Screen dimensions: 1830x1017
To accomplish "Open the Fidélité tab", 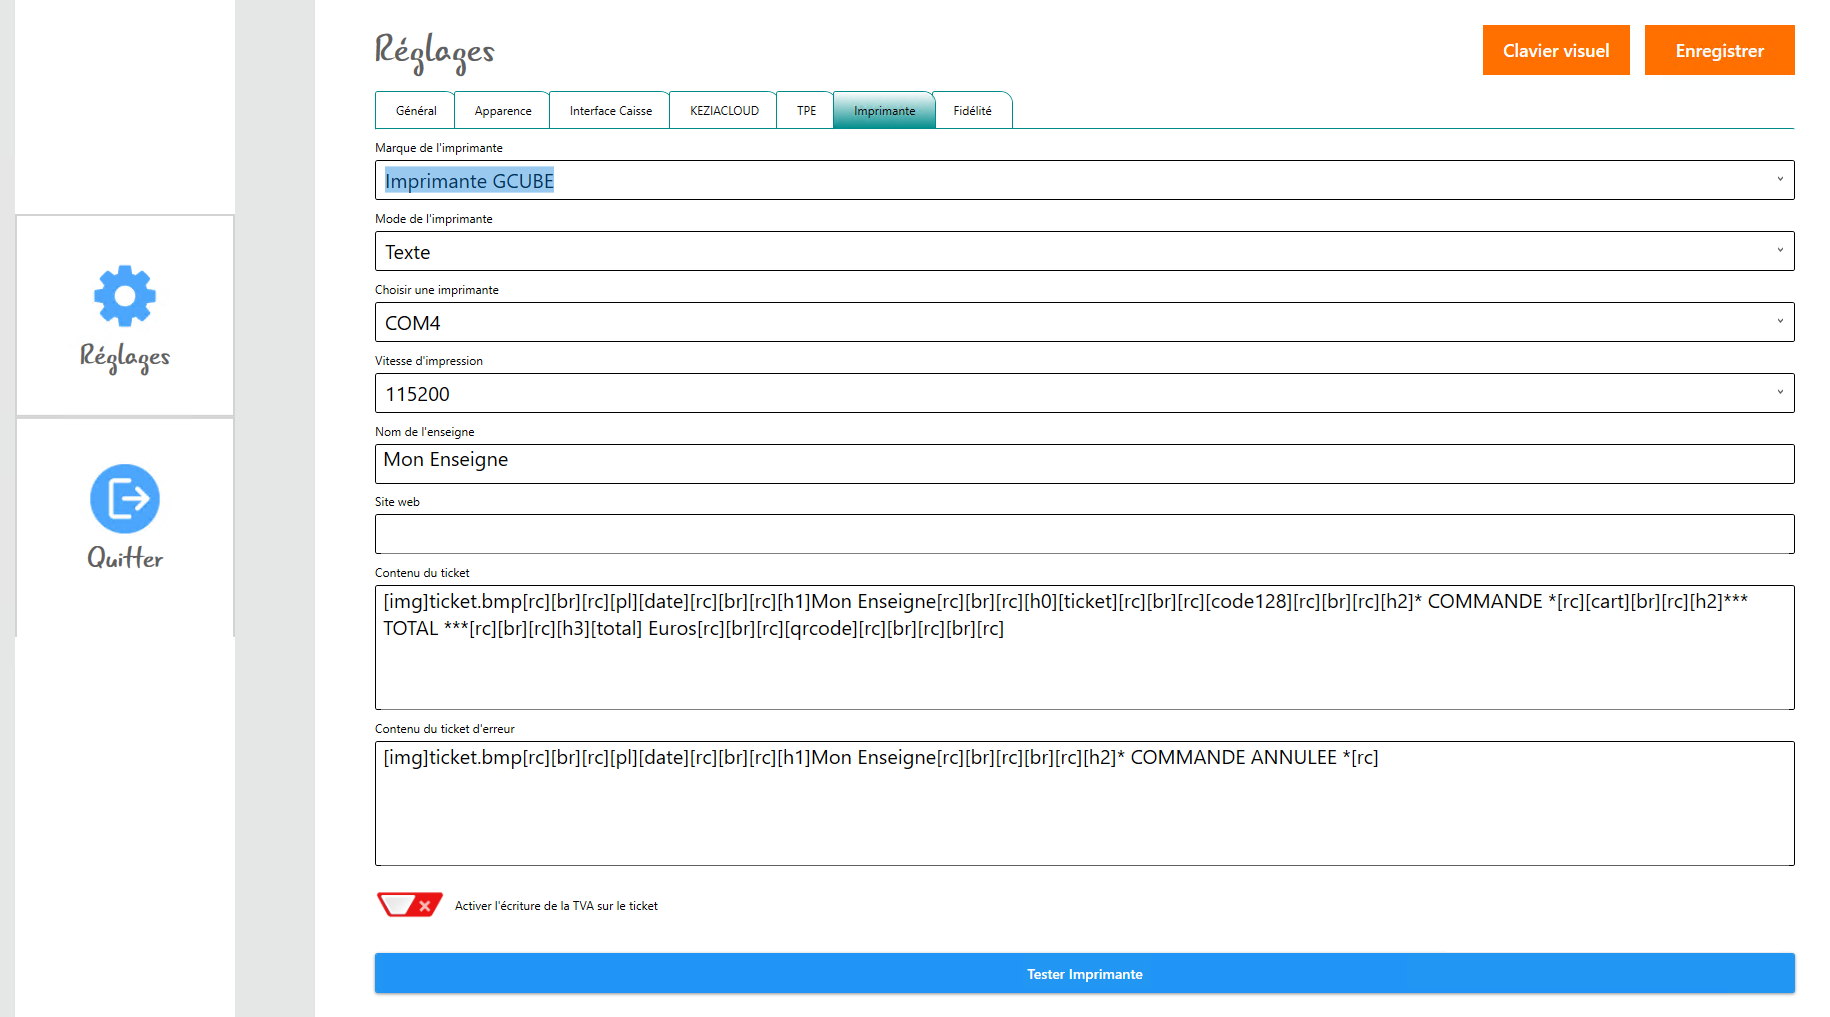I will pyautogui.click(x=972, y=111).
